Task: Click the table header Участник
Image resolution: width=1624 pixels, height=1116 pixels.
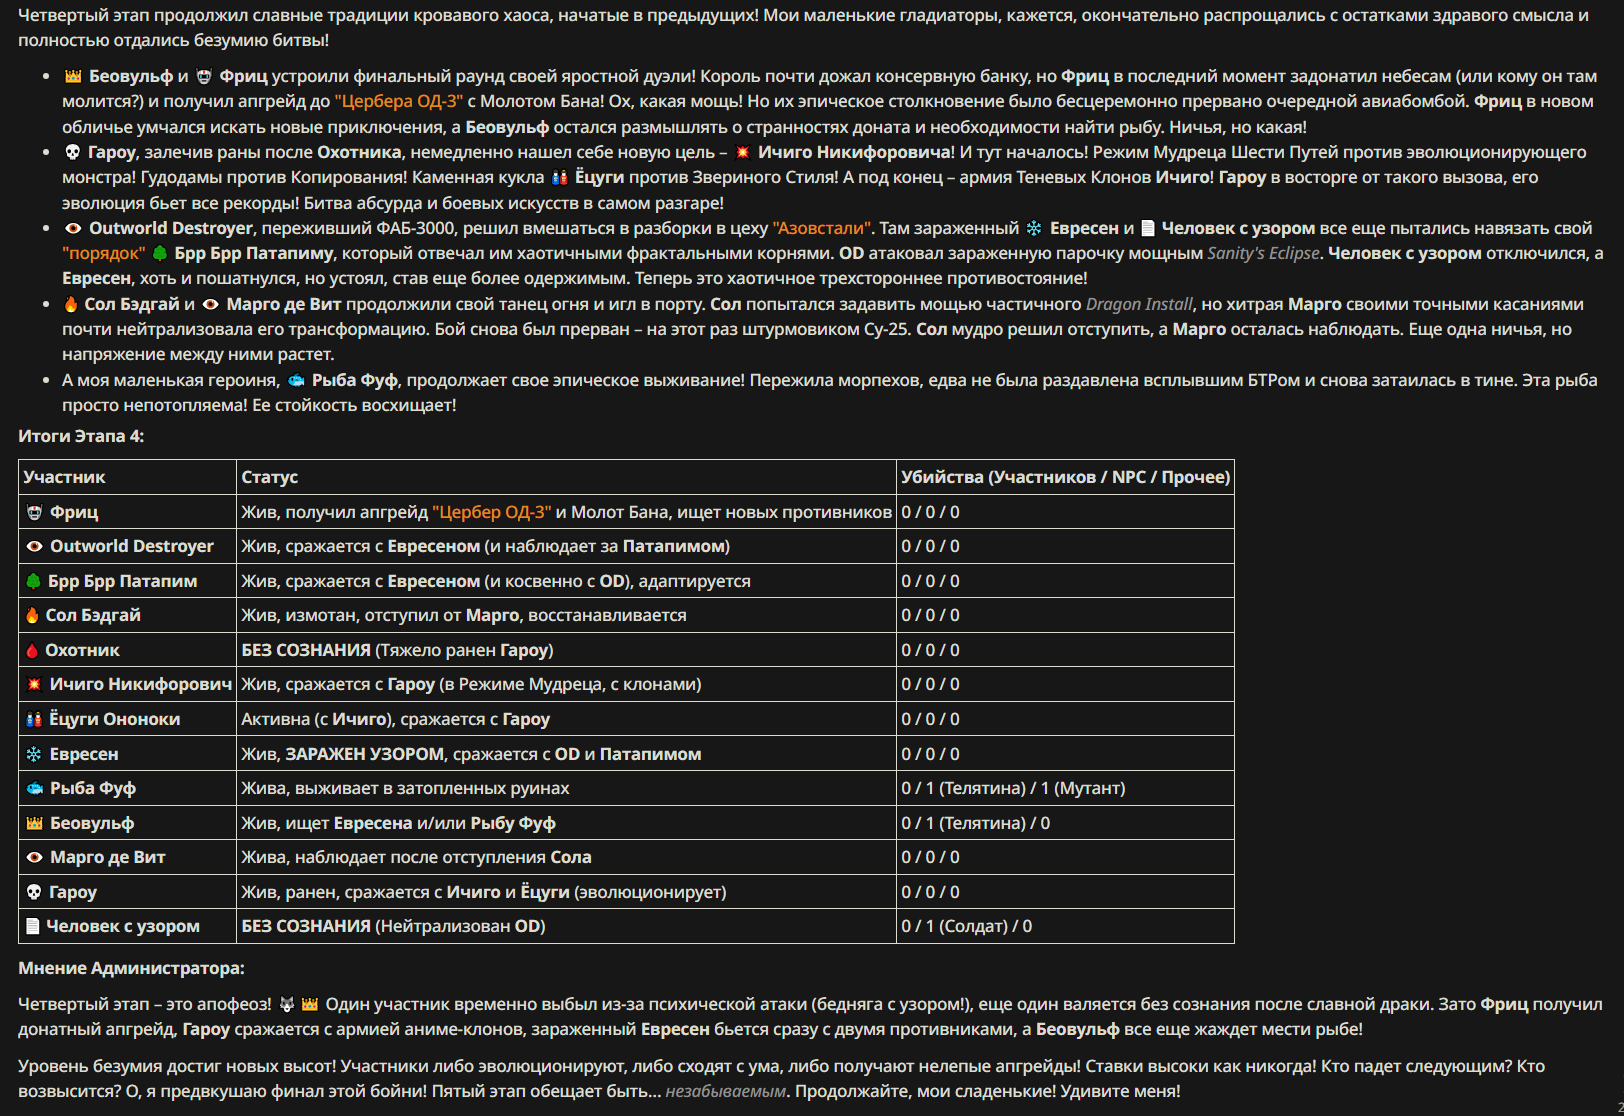Action: click(x=65, y=477)
